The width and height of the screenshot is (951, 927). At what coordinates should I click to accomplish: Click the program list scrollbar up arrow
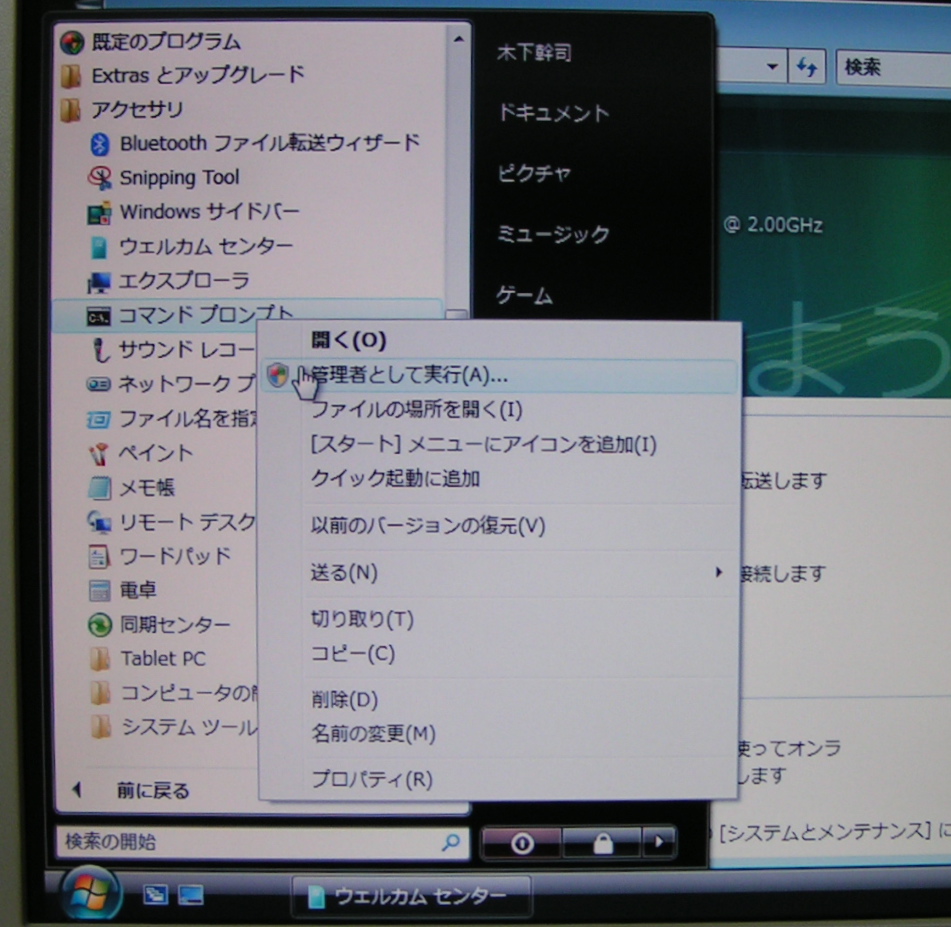pyautogui.click(x=459, y=39)
